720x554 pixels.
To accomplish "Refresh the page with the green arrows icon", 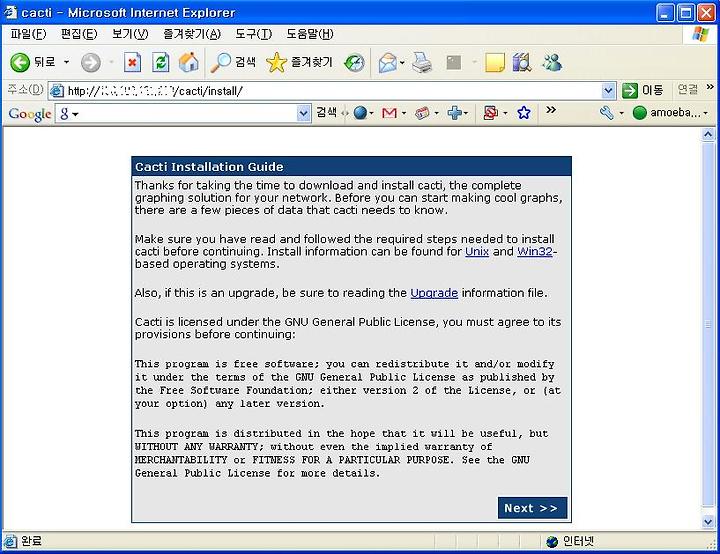I will point(161,62).
